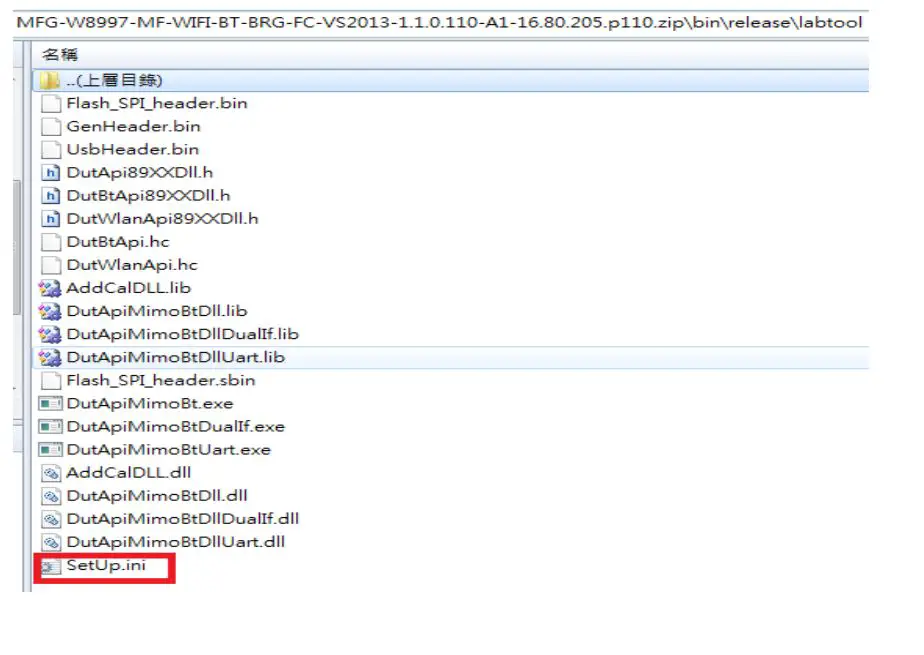Click the DutApiMimoBtUart.exe executable icon
The width and height of the screenshot is (924, 655).
[51, 450]
